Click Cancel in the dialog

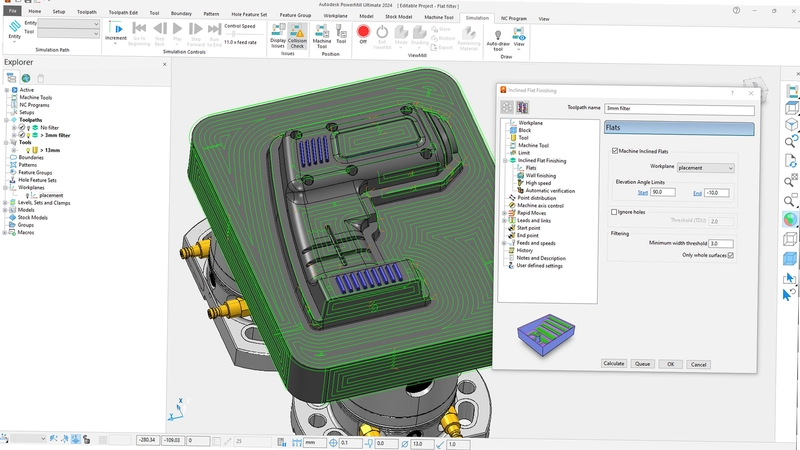click(698, 364)
